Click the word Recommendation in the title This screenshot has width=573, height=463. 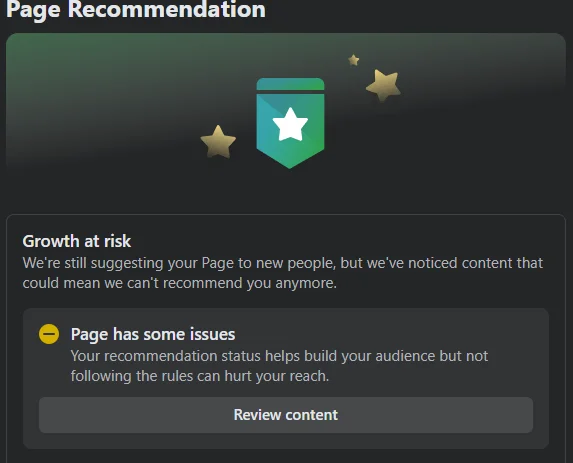[167, 9]
